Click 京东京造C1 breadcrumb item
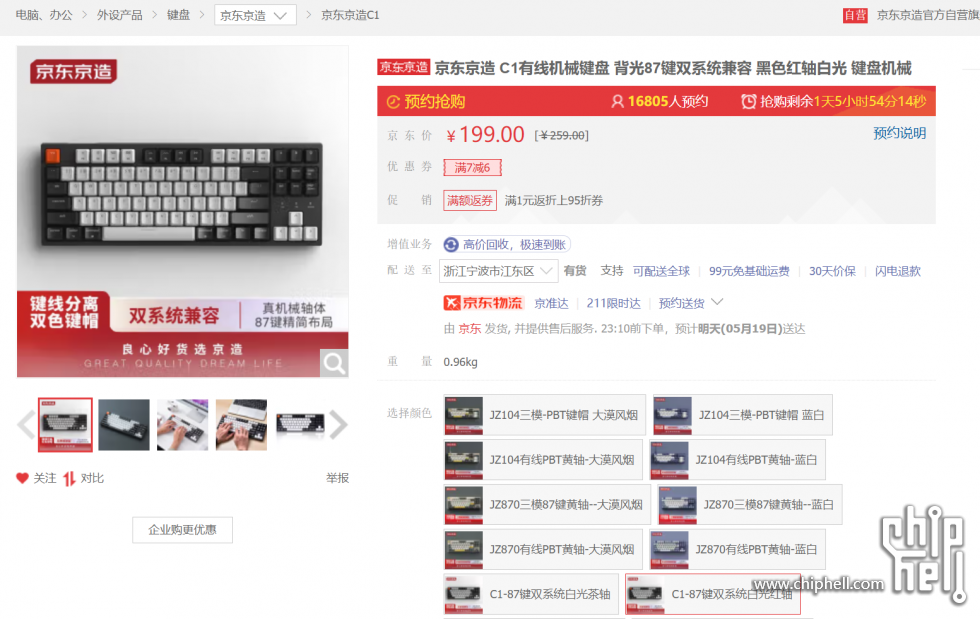This screenshot has height=619, width=980. tap(350, 15)
